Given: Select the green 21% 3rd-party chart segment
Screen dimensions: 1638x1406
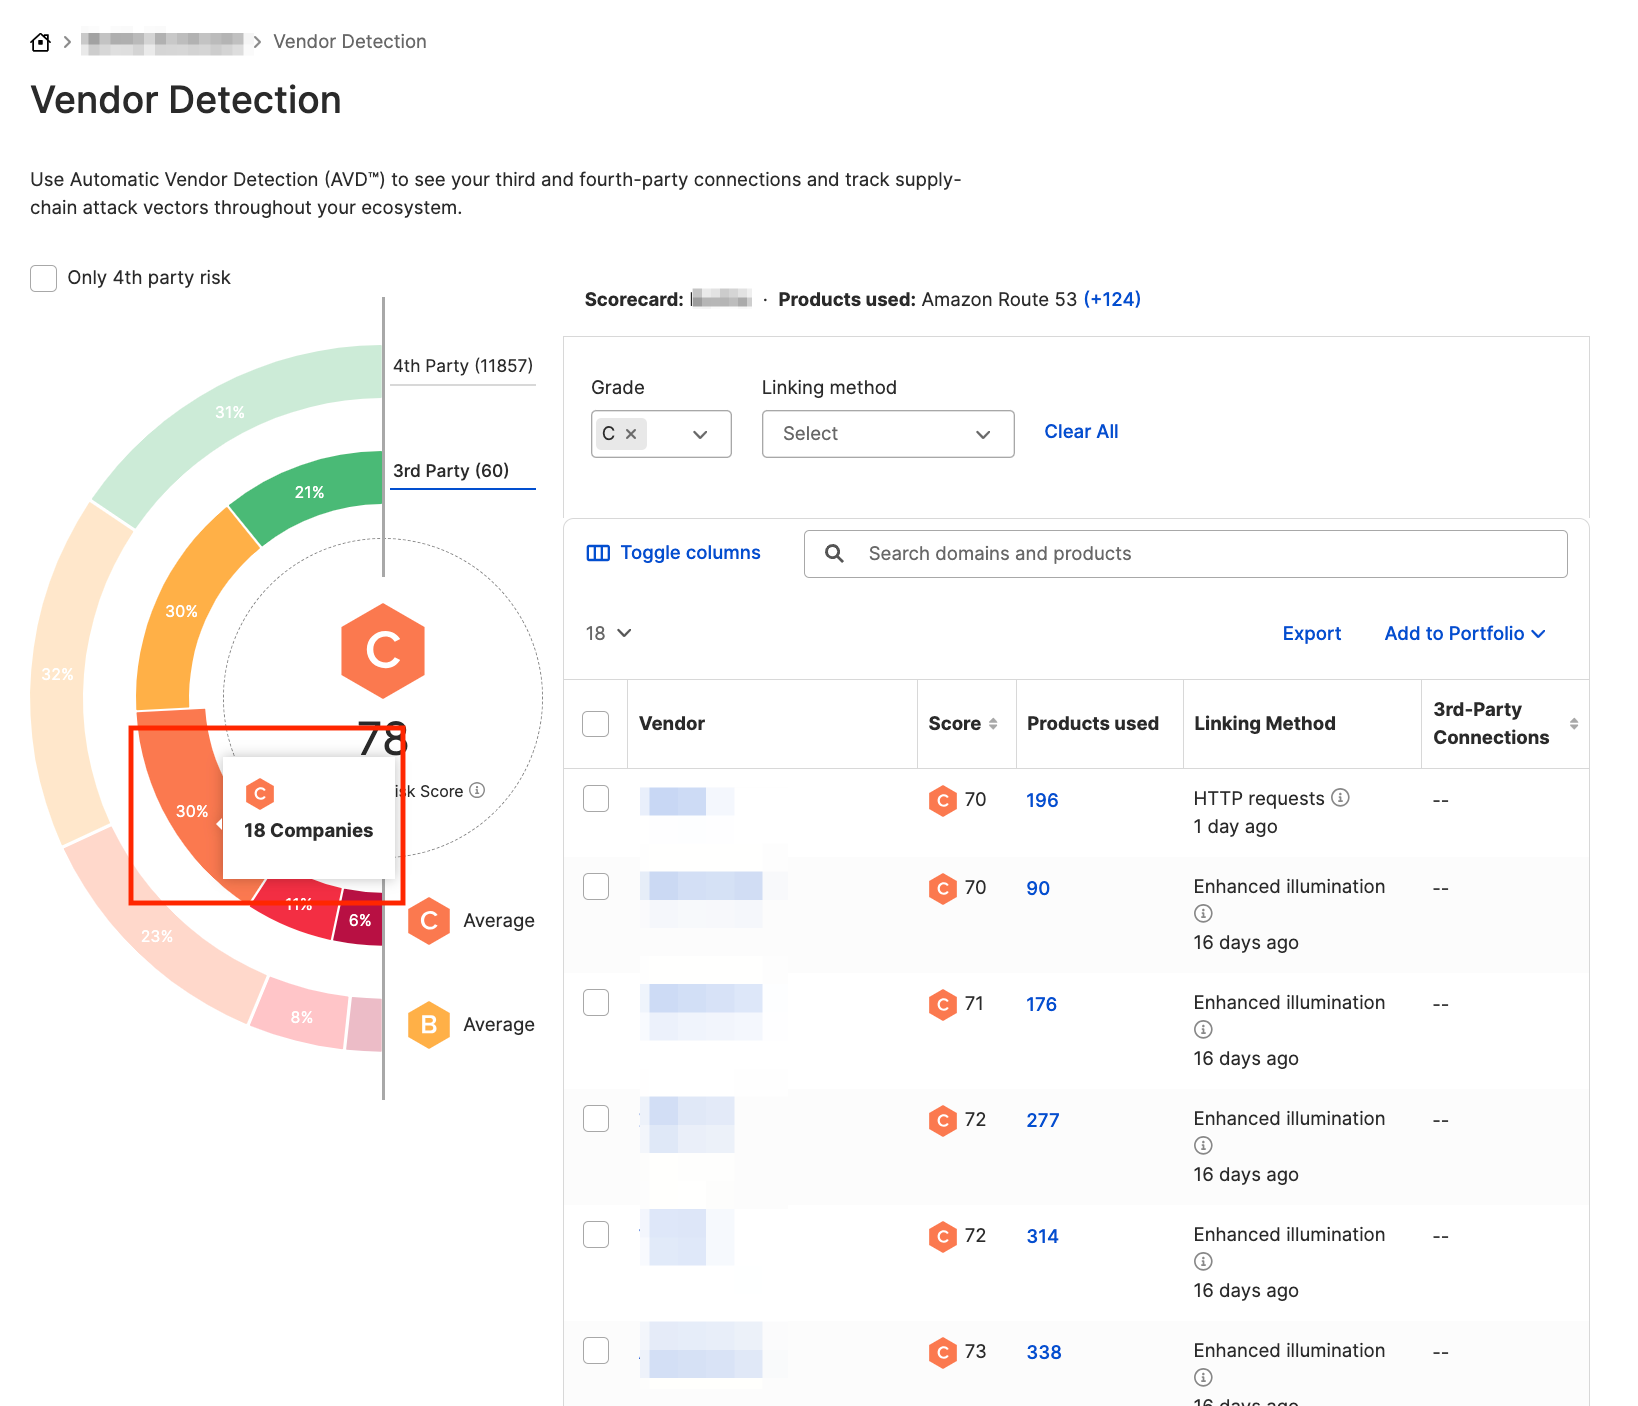Looking at the screenshot, I should click(x=308, y=492).
